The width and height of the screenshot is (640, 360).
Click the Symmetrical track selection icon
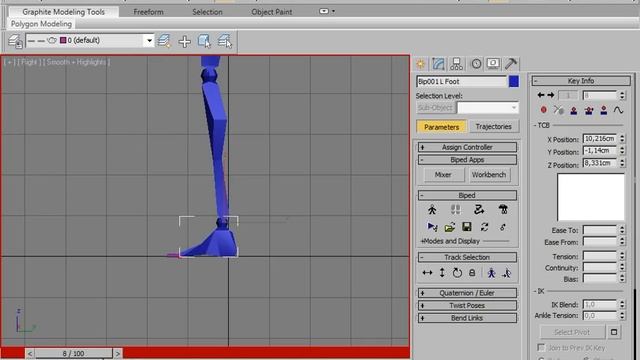coord(491,273)
